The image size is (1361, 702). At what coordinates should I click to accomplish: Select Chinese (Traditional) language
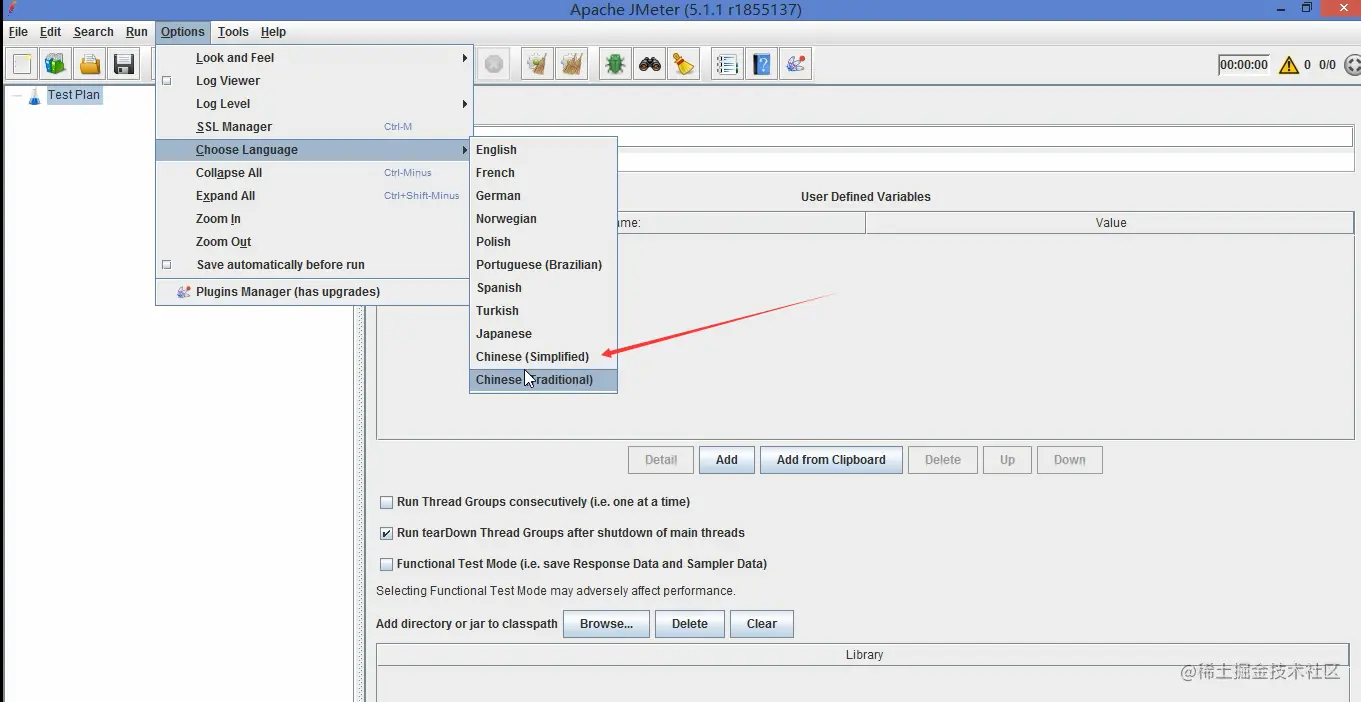click(x=543, y=380)
